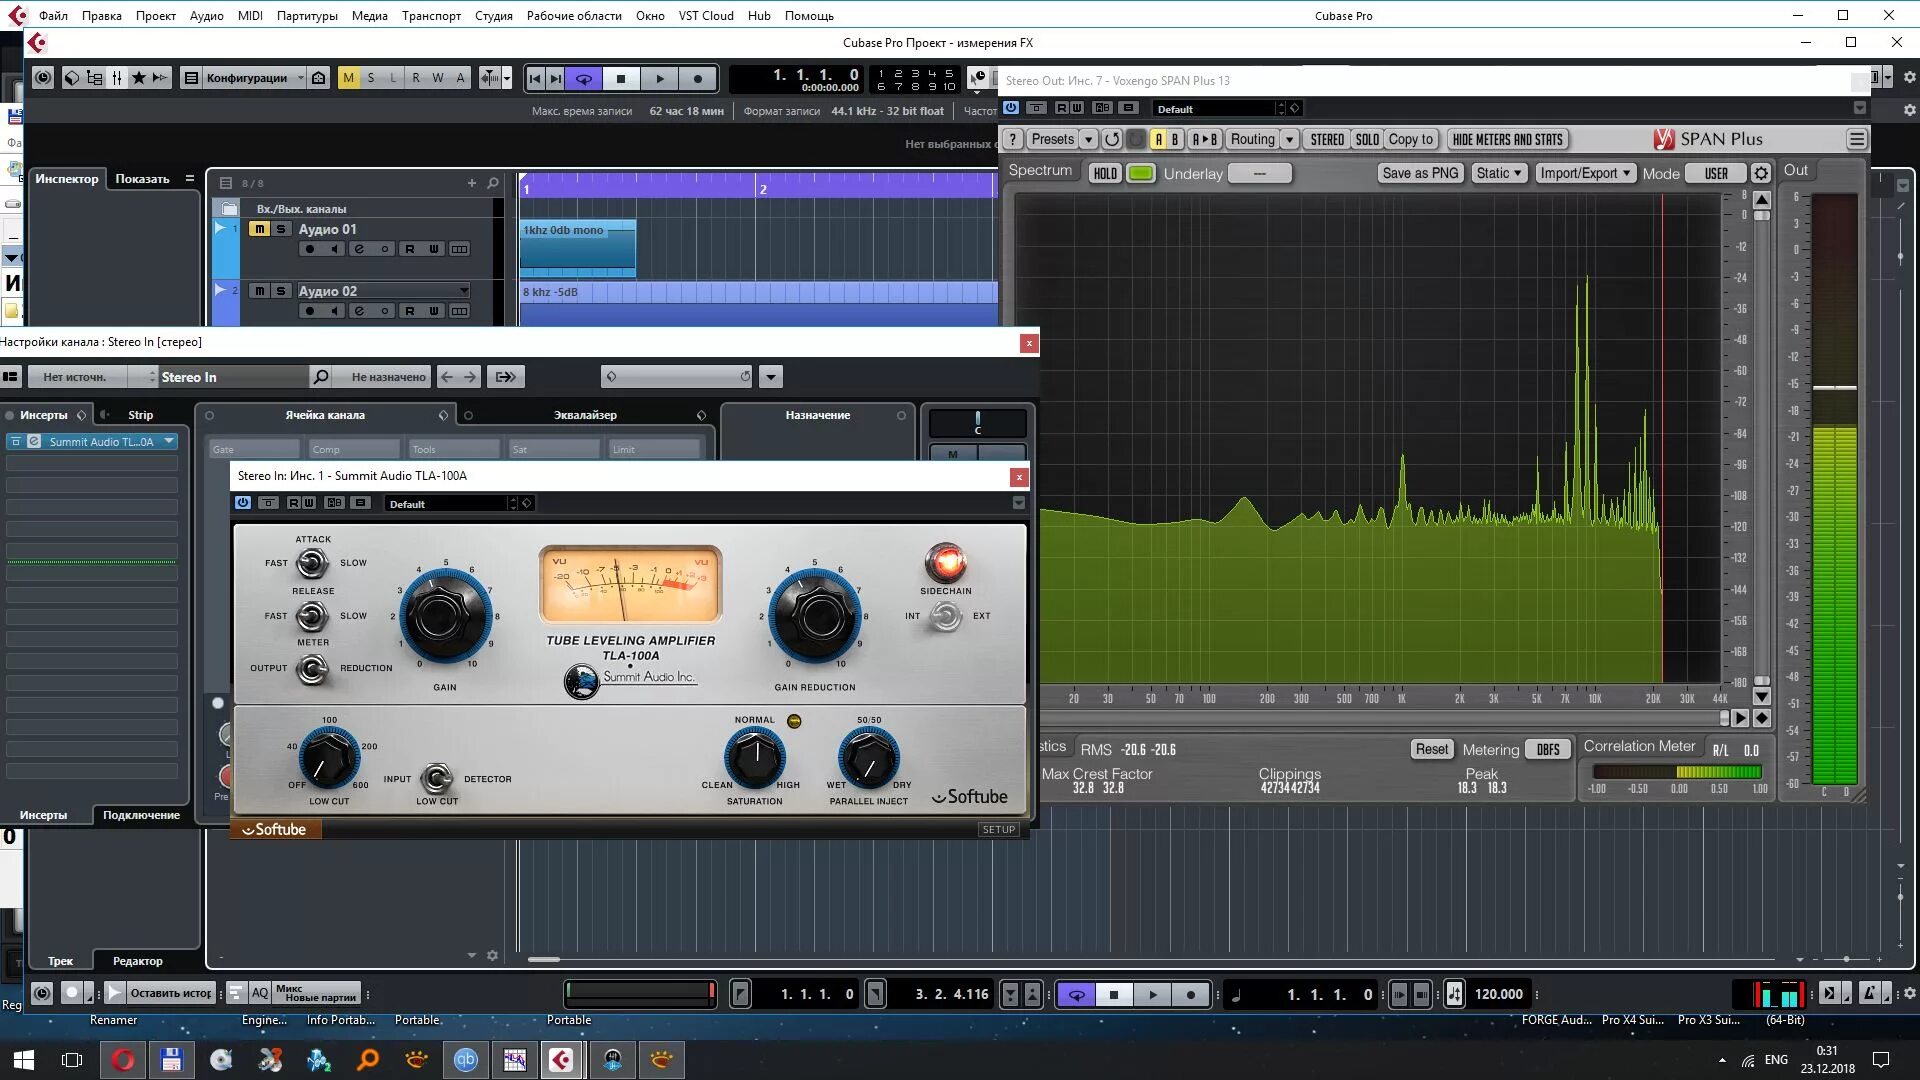This screenshot has width=1920, height=1080.
Task: Click the SPAN Plus undo/reset arrow icon
Action: coord(1112,139)
